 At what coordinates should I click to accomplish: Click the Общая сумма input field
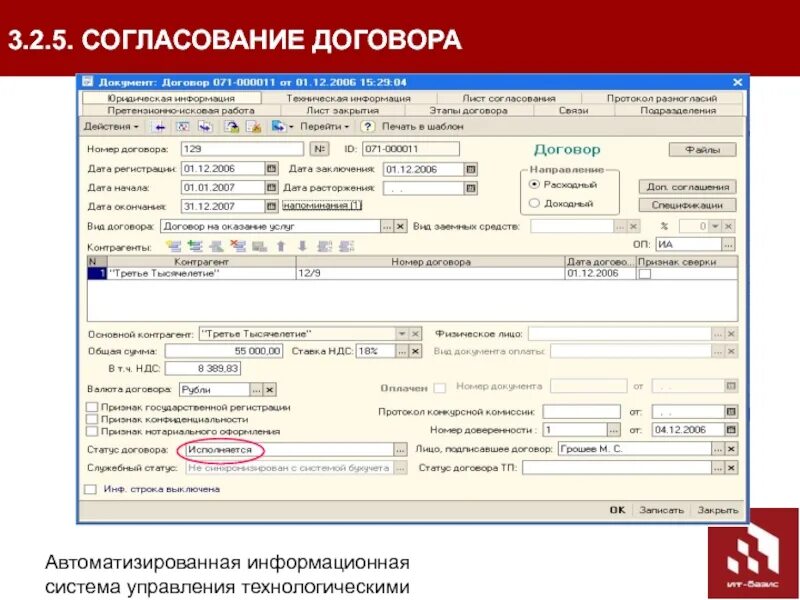223,351
